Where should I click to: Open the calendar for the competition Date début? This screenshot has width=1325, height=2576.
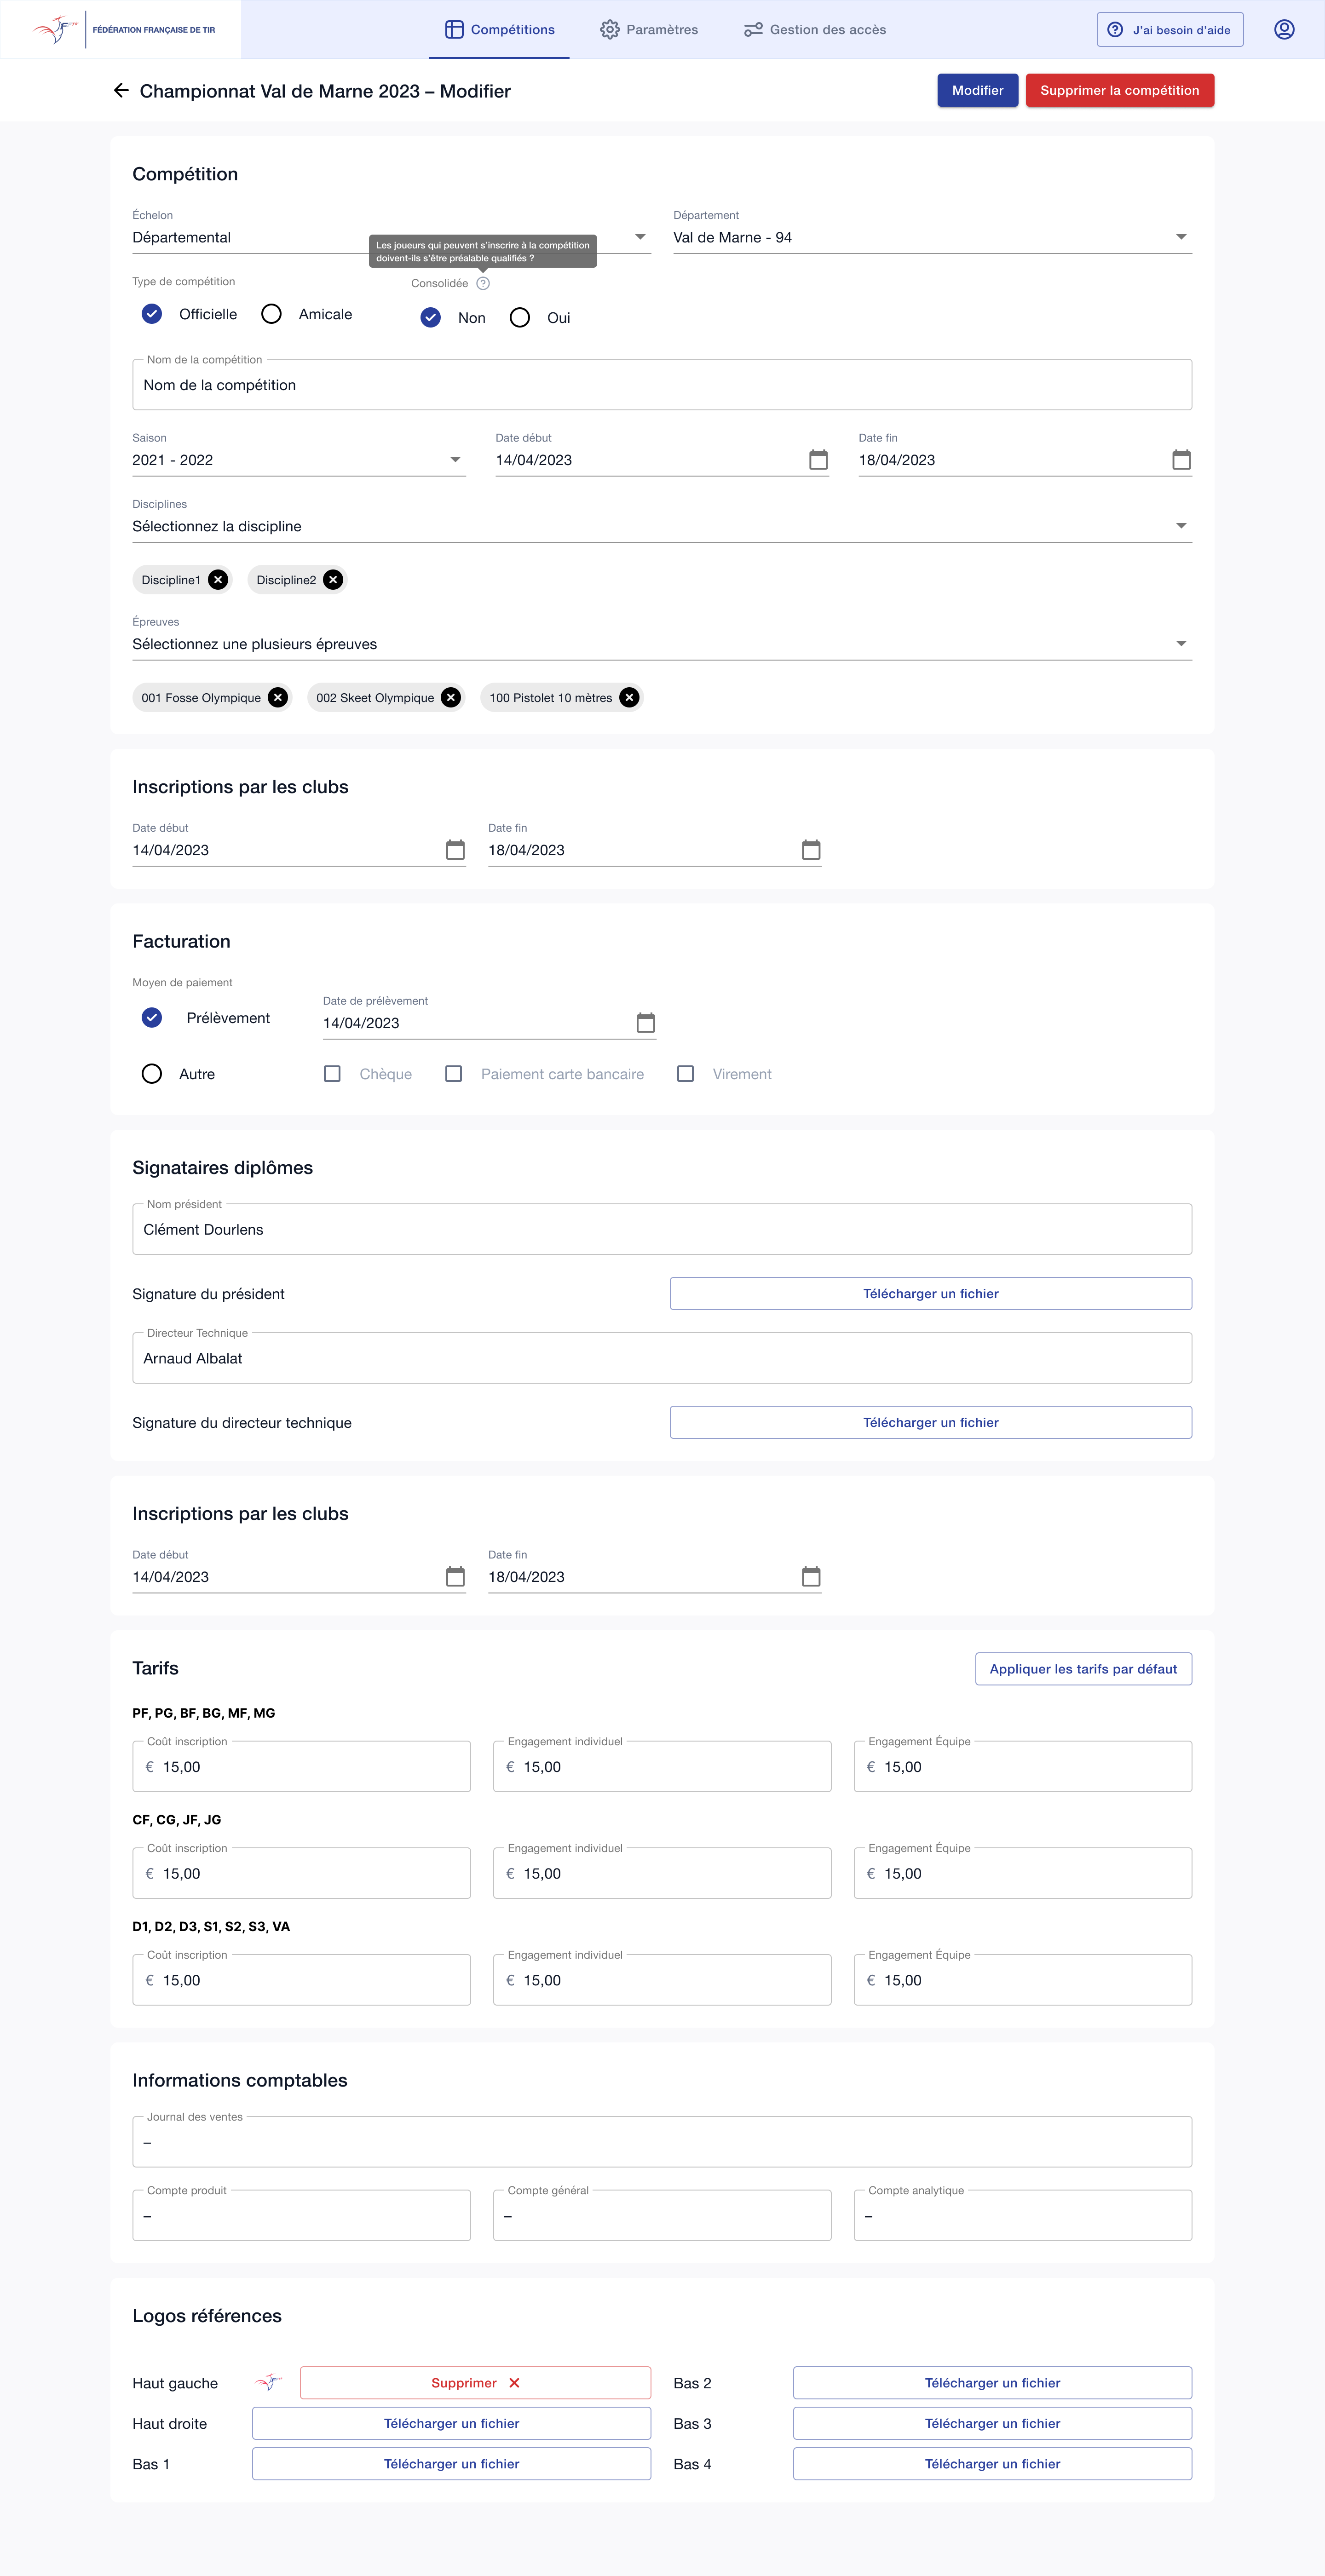point(818,460)
